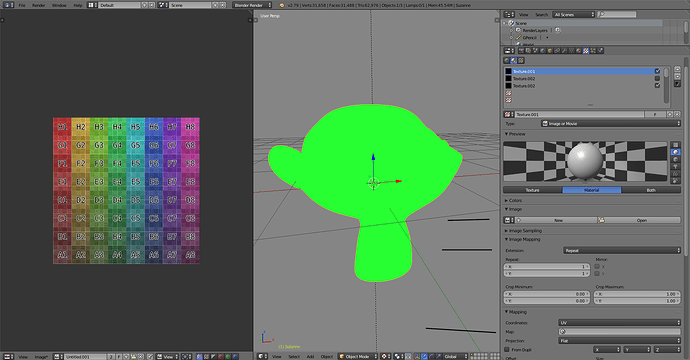The height and width of the screenshot is (360, 690).
Task: Open the texture Type dropdown
Action: [611, 124]
